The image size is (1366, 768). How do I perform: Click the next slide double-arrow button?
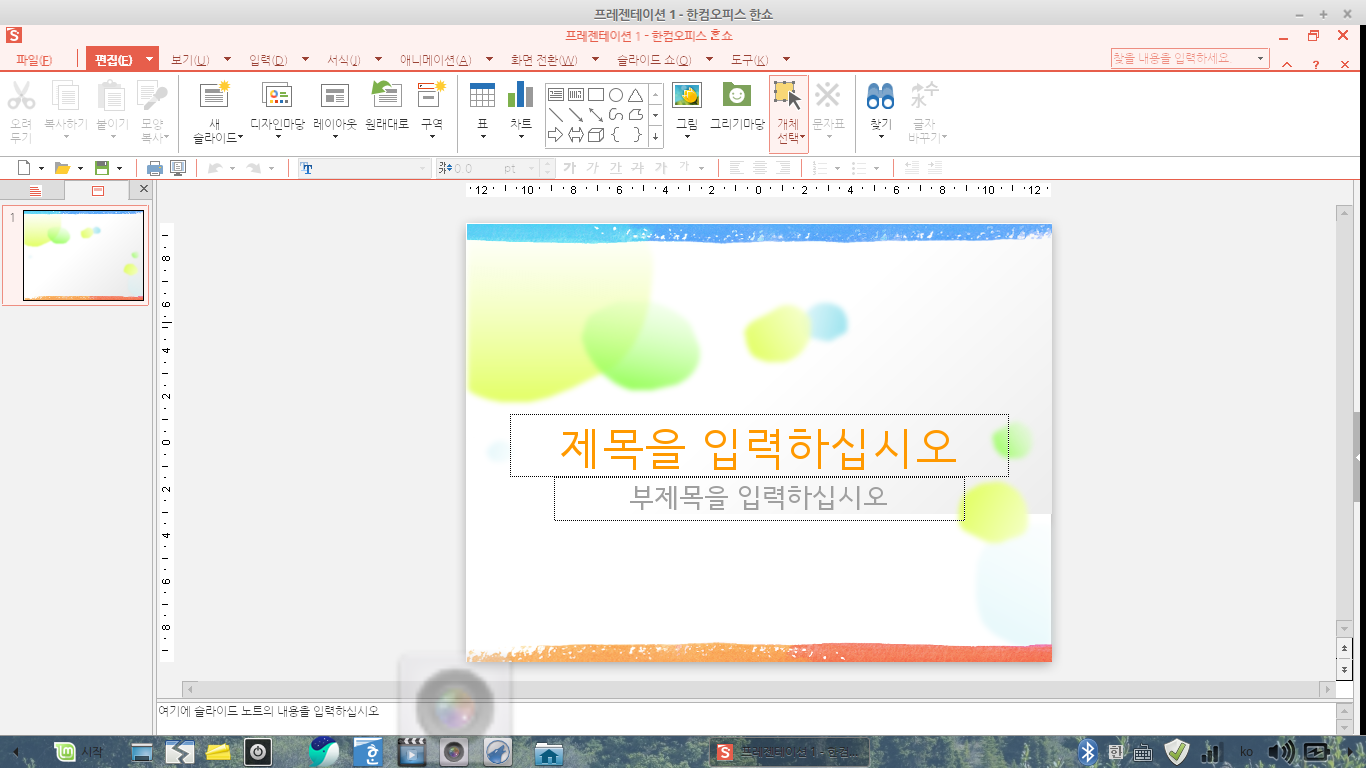(1344, 669)
